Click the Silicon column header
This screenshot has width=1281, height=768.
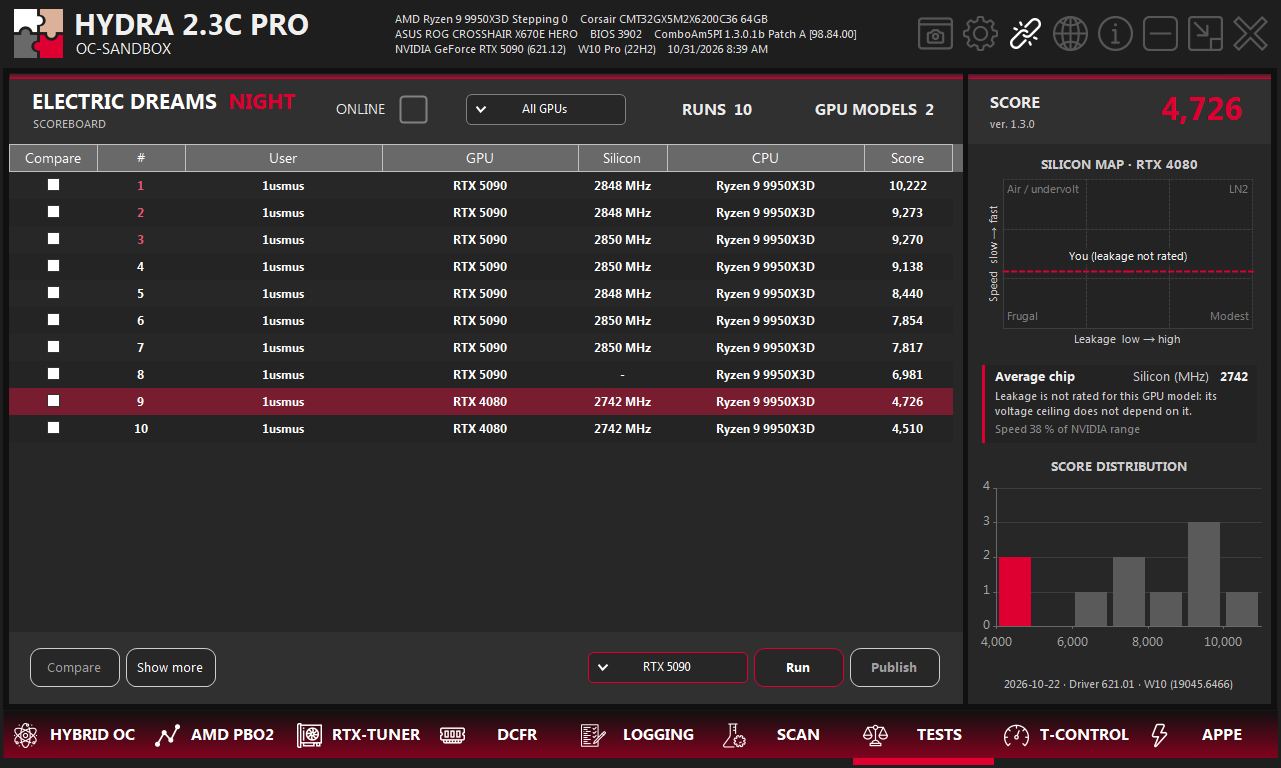point(622,158)
